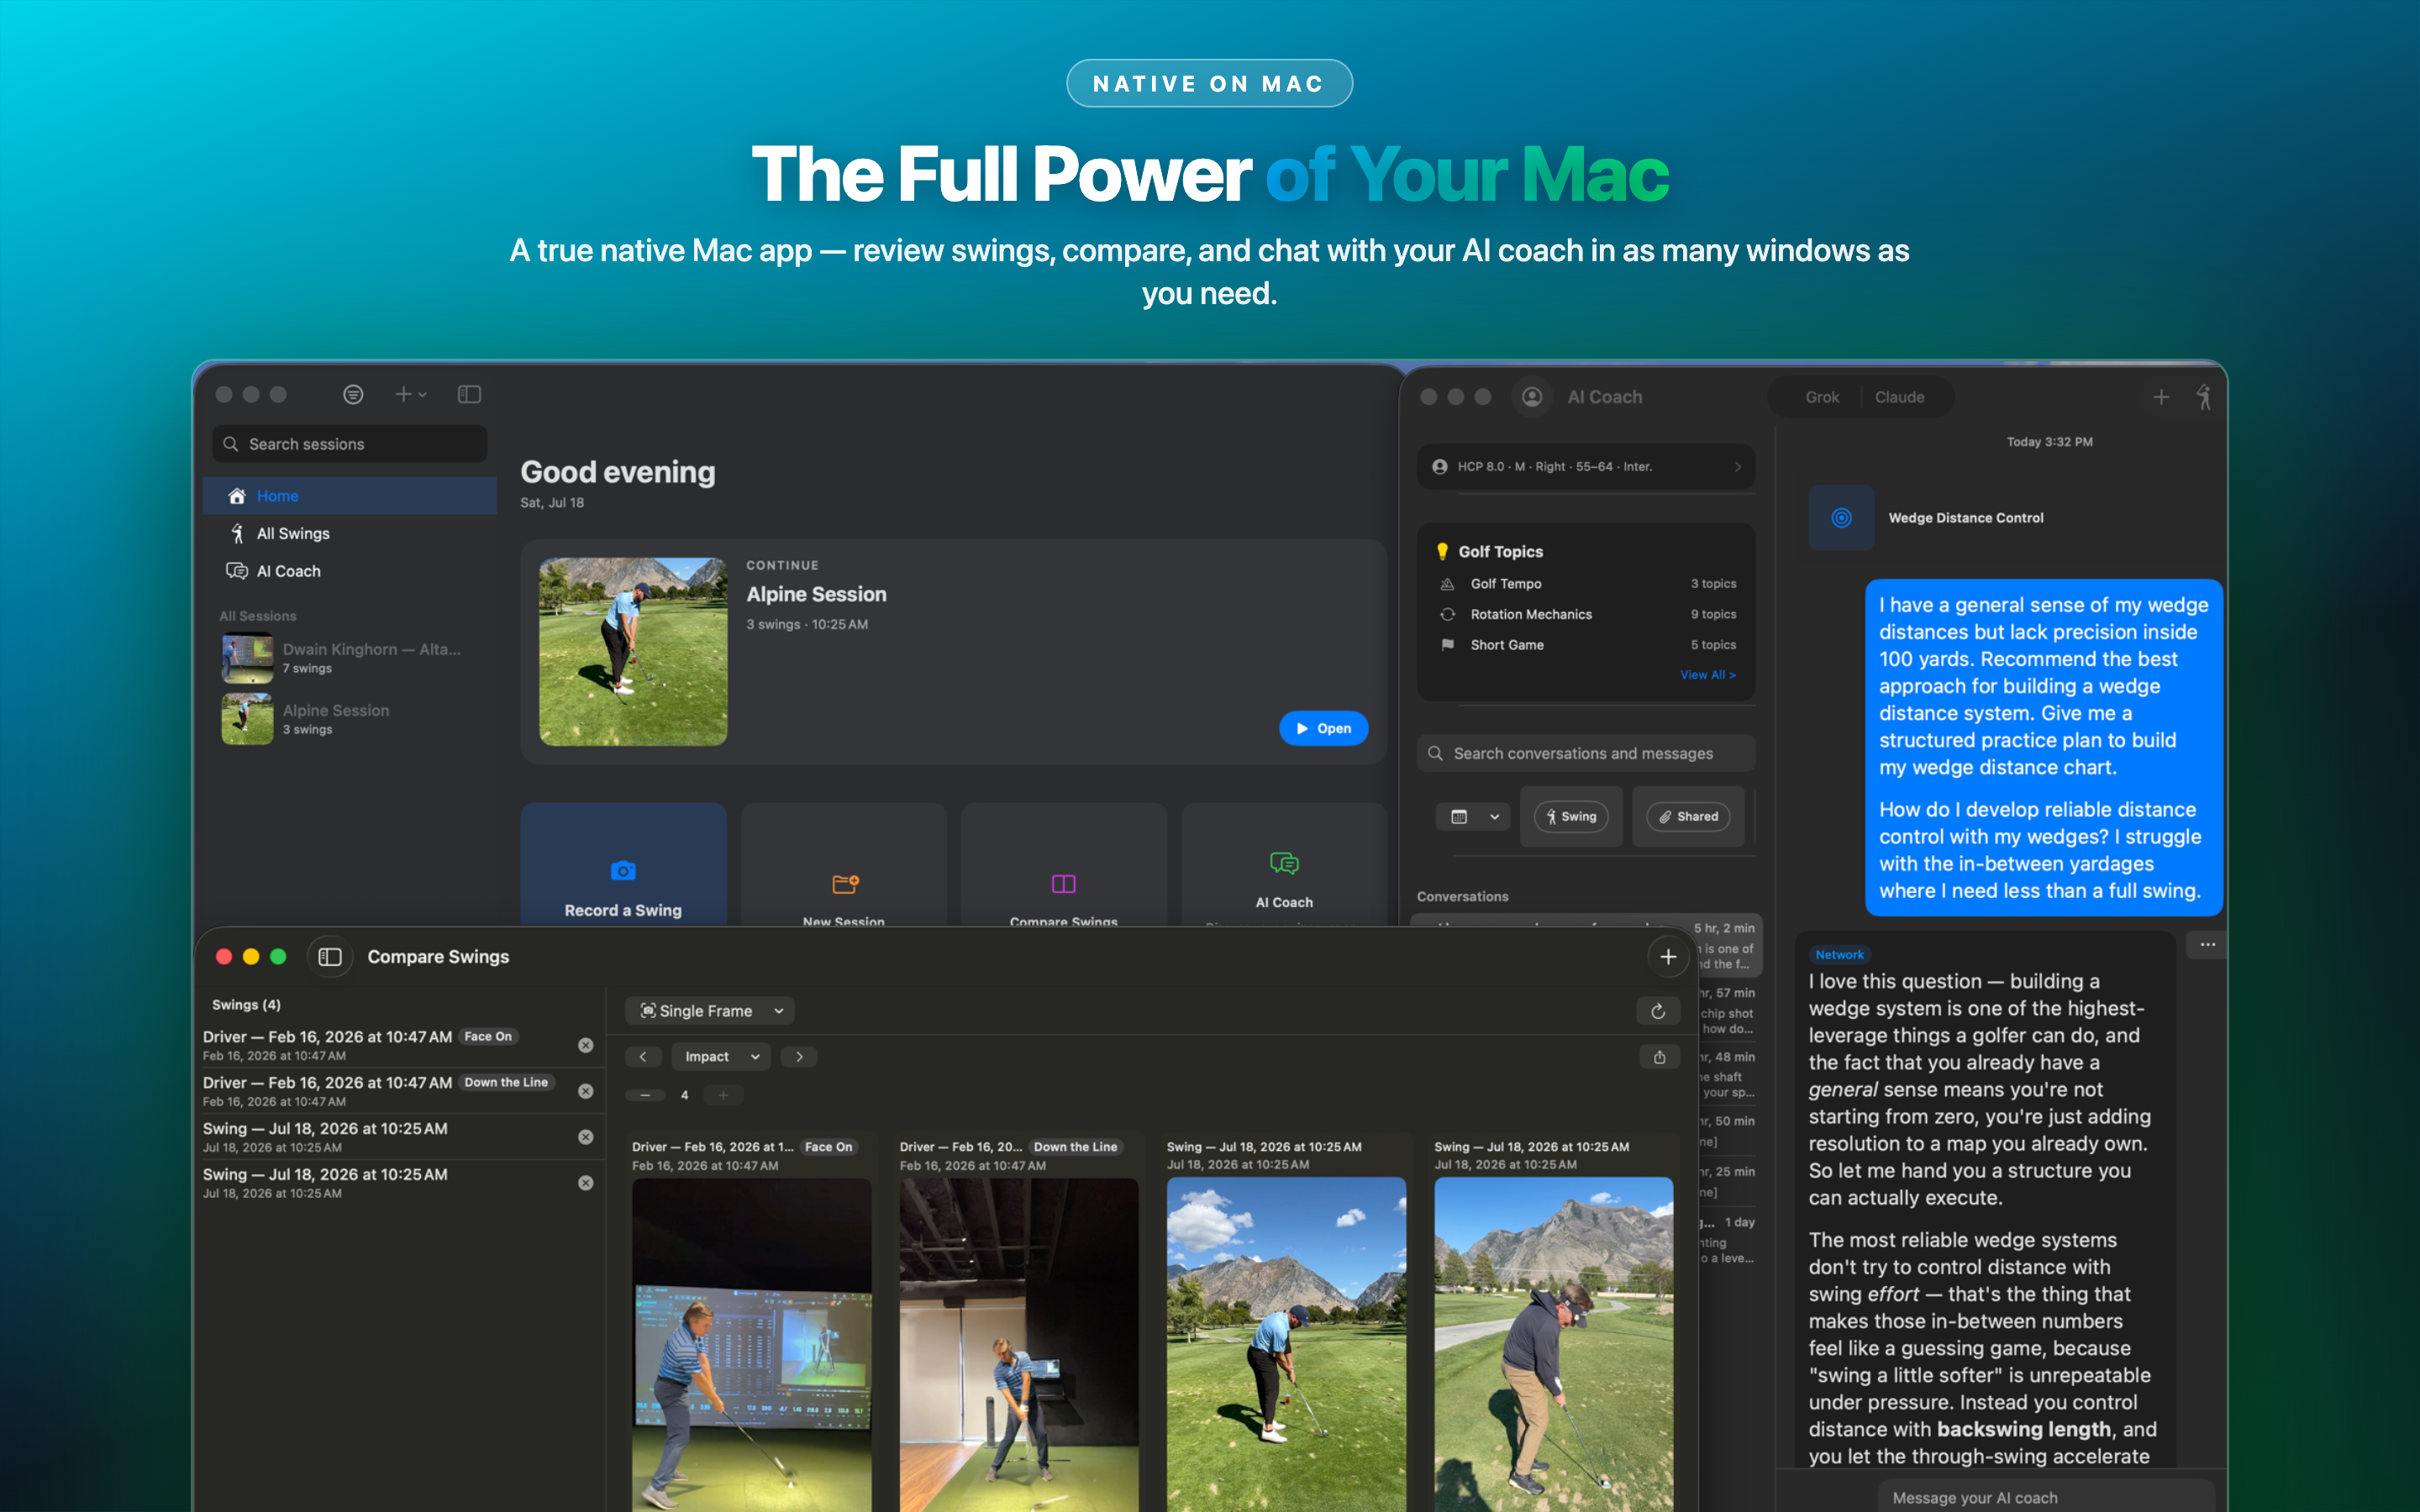Remove the Driver Down the Line swing
Viewport: 2420px width, 1512px height.
(x=586, y=1091)
